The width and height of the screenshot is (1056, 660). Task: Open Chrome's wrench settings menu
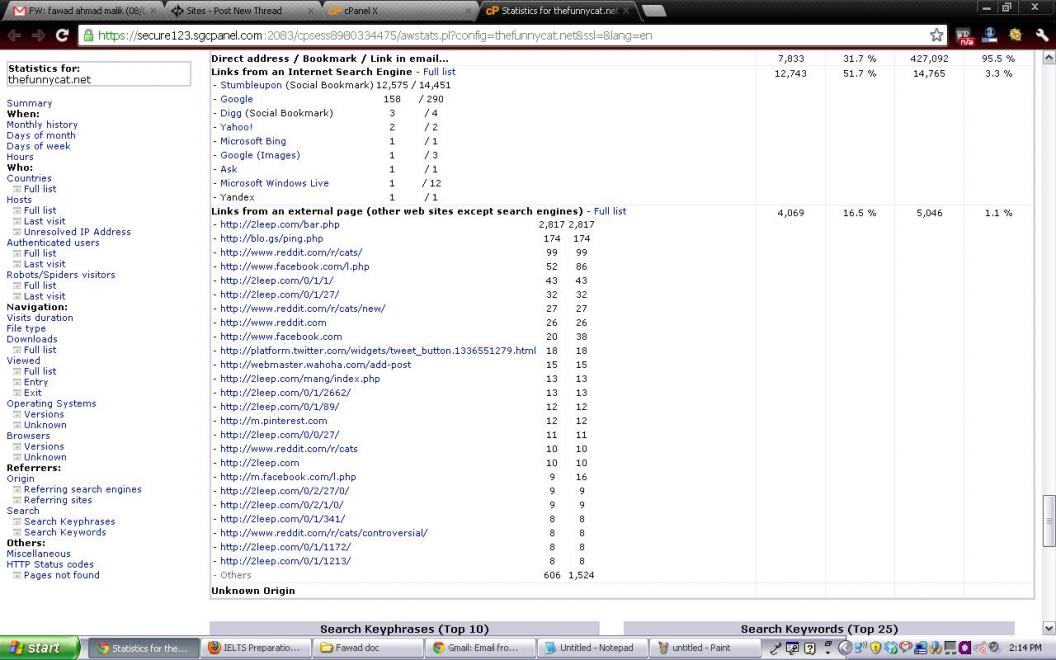pyautogui.click(x=1042, y=35)
